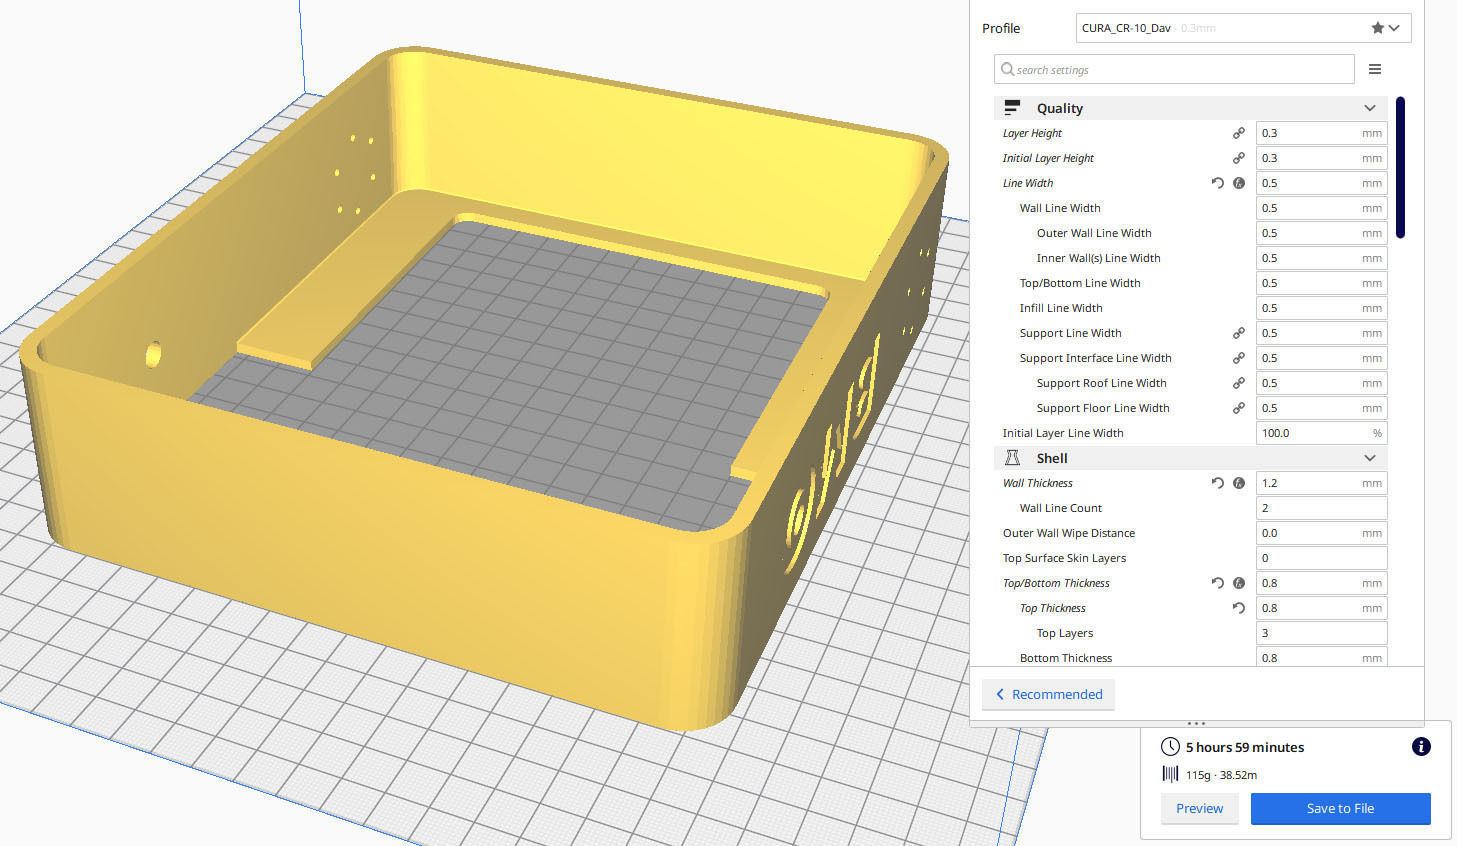This screenshot has width=1457, height=846.
Task: Click the Top/Bottom Line Width value field
Action: click(x=1321, y=283)
